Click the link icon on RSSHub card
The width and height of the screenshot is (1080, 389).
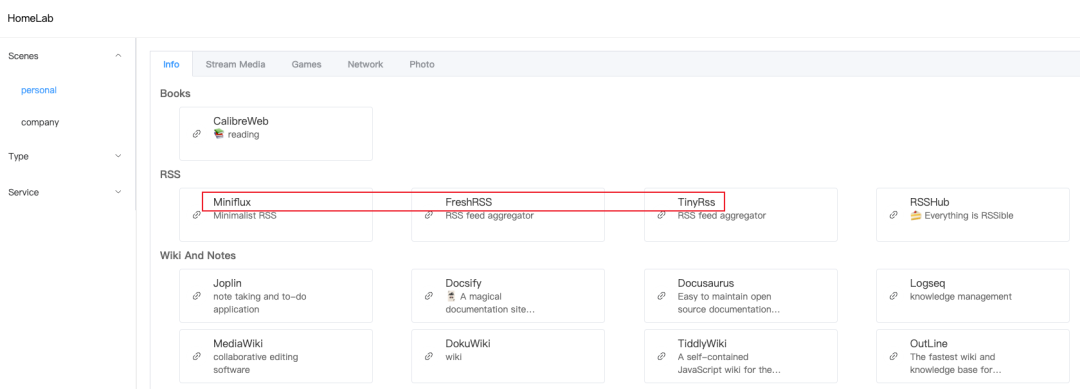(x=893, y=215)
